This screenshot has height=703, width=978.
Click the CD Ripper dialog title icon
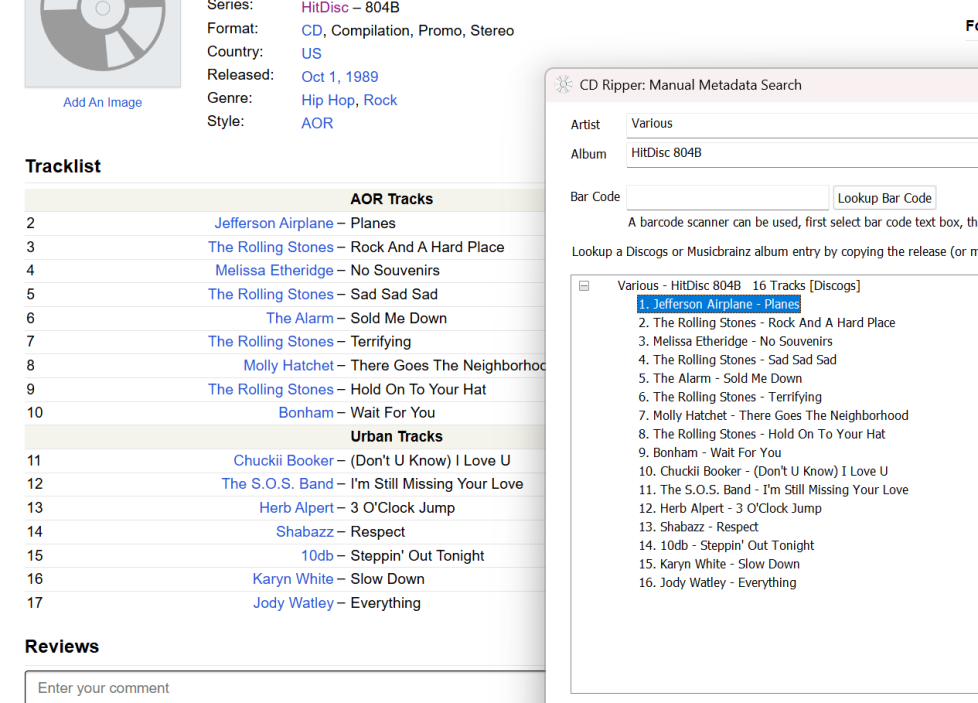[x=564, y=85]
